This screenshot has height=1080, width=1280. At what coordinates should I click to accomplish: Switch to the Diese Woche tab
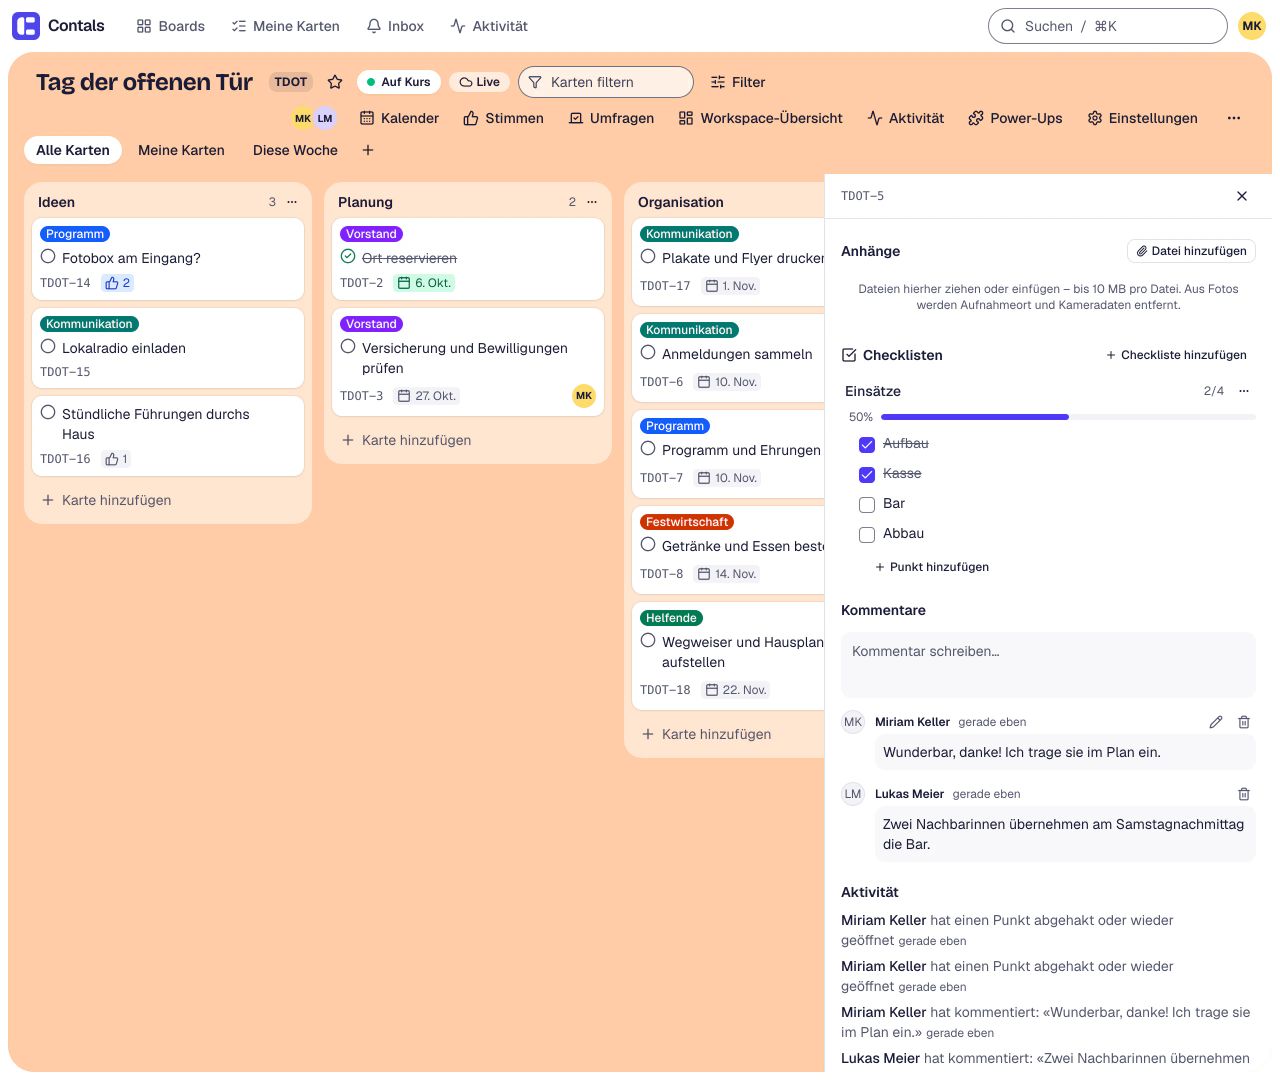pos(295,150)
